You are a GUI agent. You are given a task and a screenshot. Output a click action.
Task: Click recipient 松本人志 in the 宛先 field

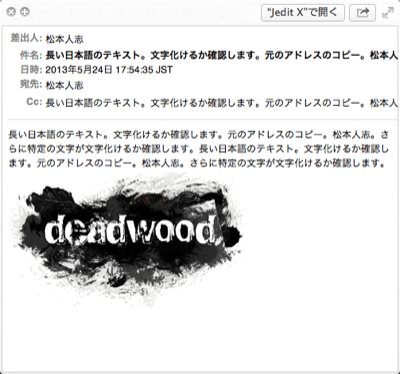pyautogui.click(x=64, y=85)
